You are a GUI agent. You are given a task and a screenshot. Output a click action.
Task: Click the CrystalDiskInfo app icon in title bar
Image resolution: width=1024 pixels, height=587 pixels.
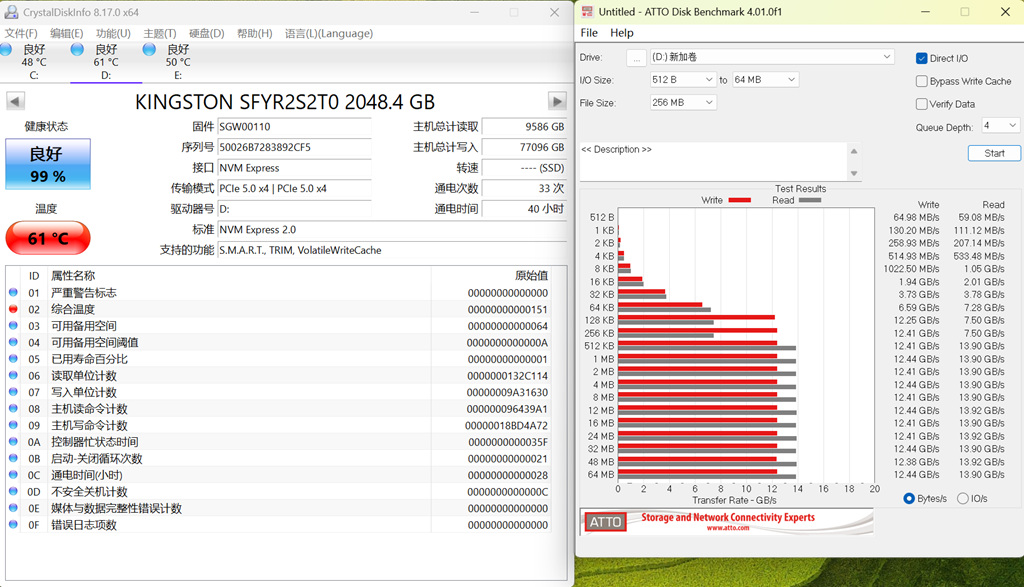(11, 12)
